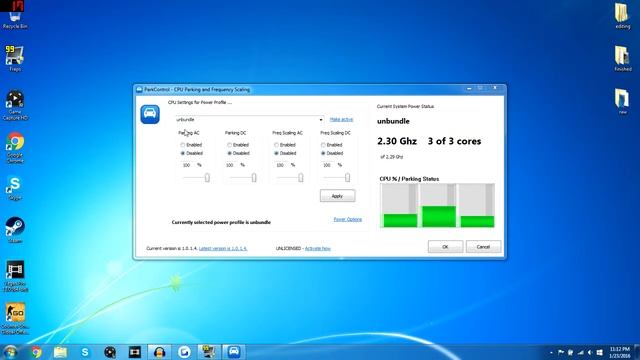This screenshot has width=640, height=360.
Task: Open Skype desktop shortcut
Action: tap(15, 189)
